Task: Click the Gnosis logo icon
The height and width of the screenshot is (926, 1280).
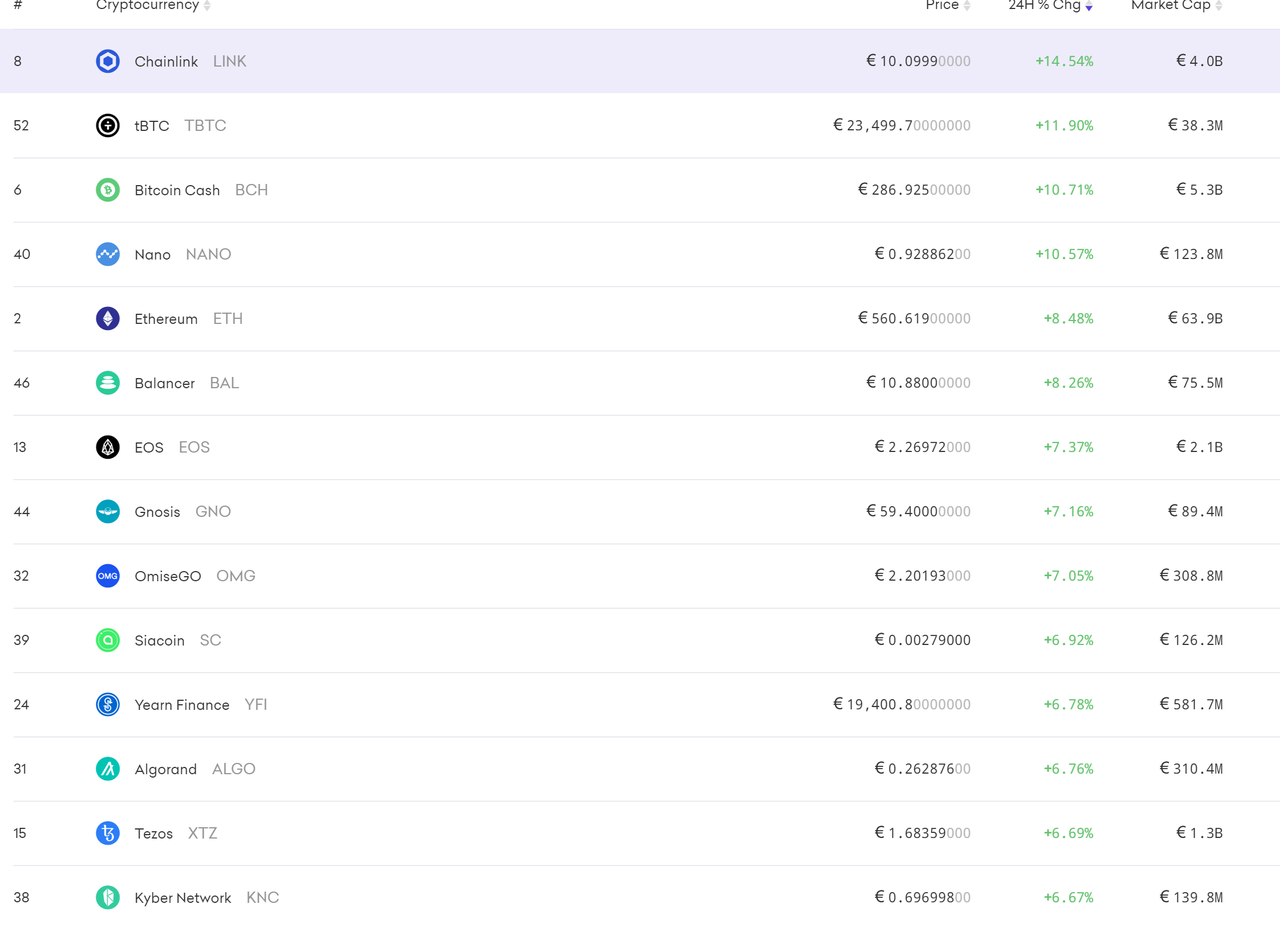Action: pyautogui.click(x=108, y=511)
